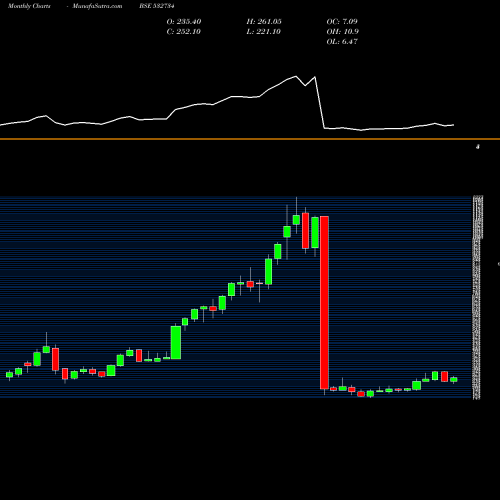Click the peak of the white line chart
Screen dimensions: 500x500
pos(296,76)
